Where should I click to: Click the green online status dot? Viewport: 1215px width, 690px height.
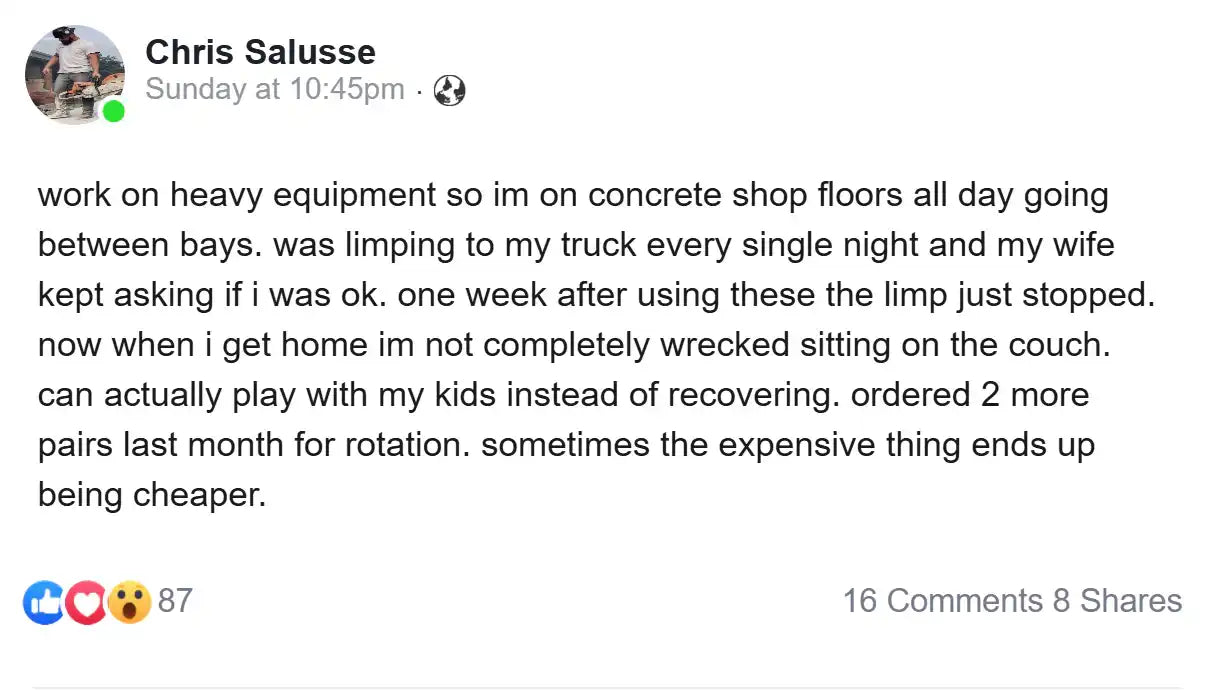pos(114,111)
